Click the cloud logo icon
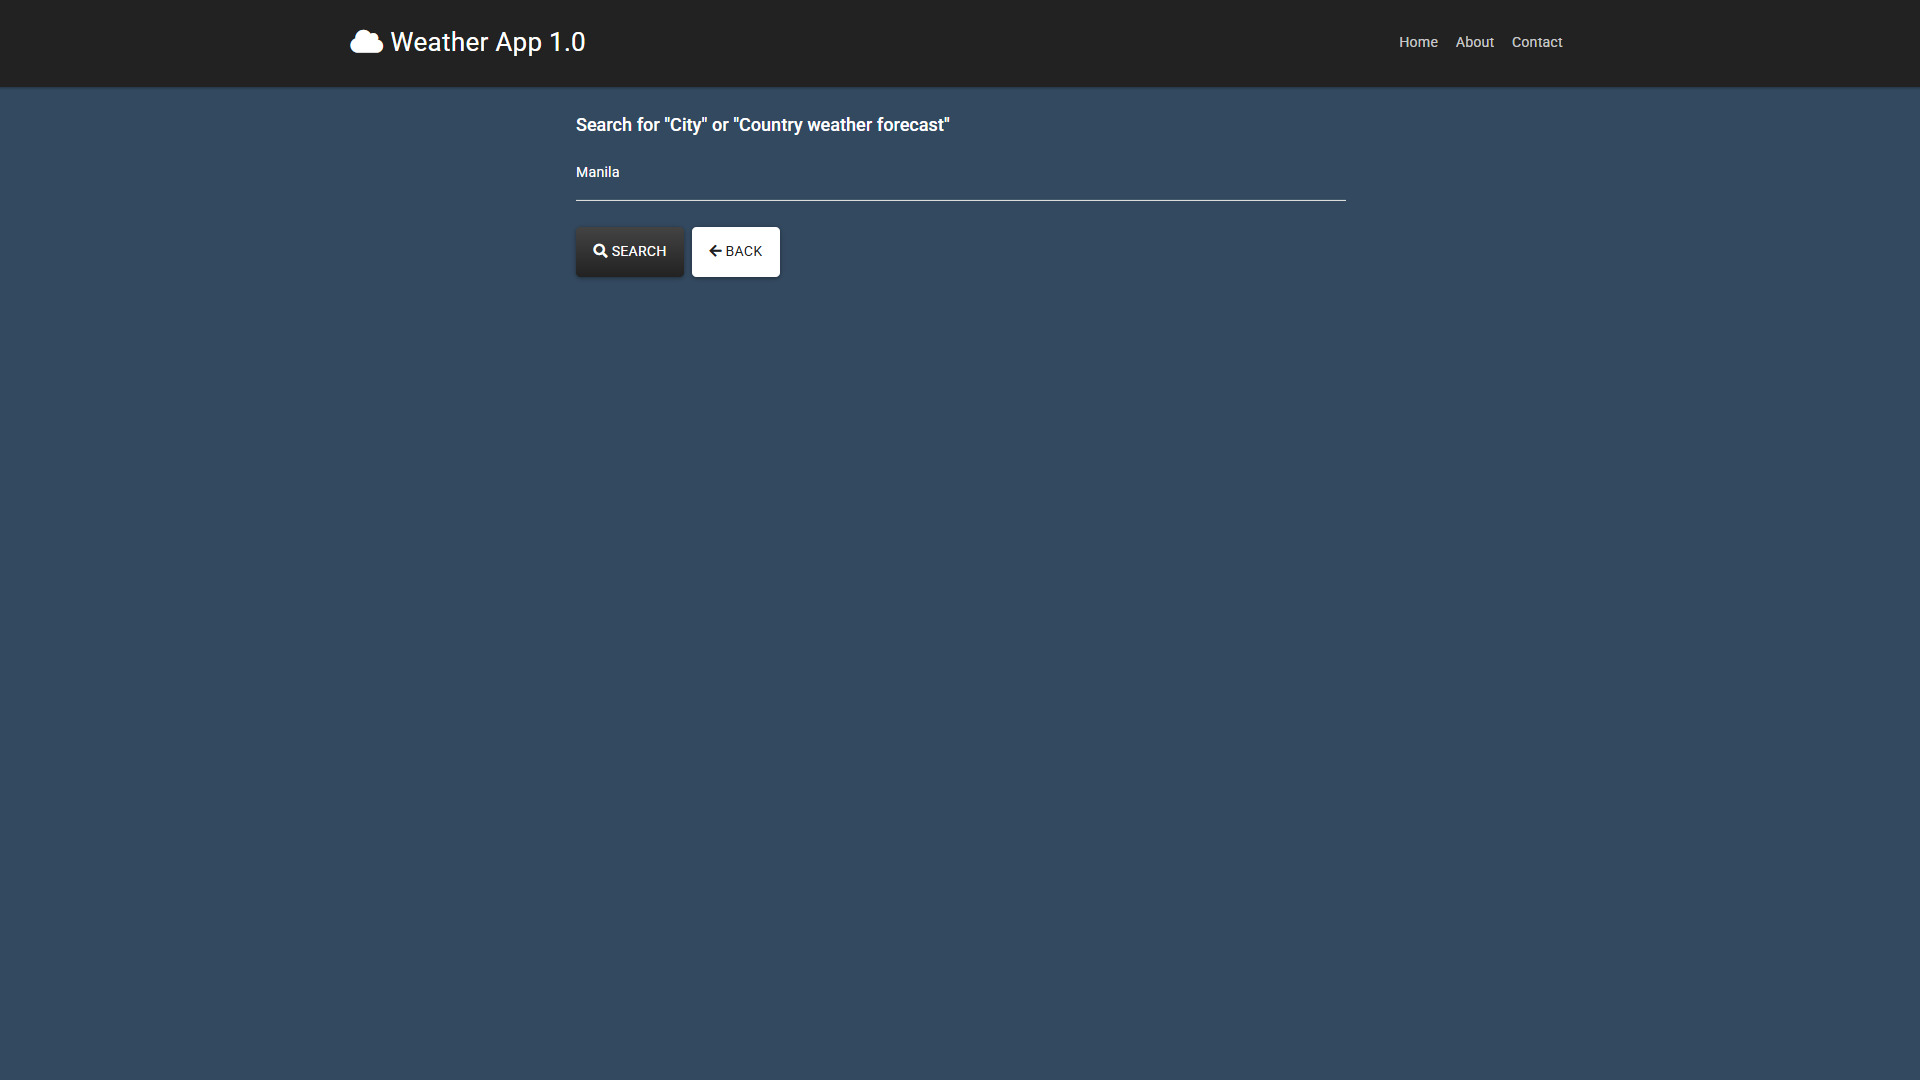This screenshot has width=1920, height=1080. [366, 42]
